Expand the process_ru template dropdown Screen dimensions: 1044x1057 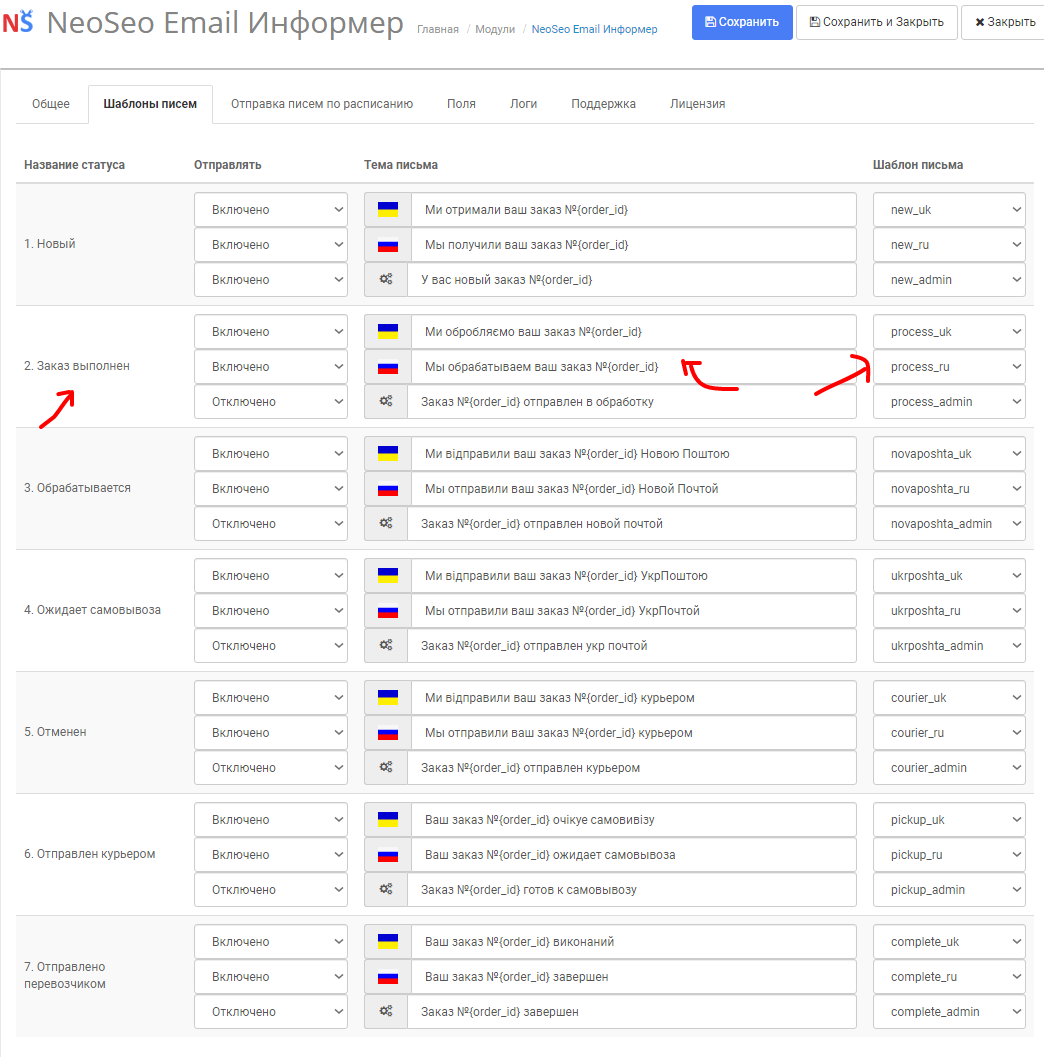point(949,367)
